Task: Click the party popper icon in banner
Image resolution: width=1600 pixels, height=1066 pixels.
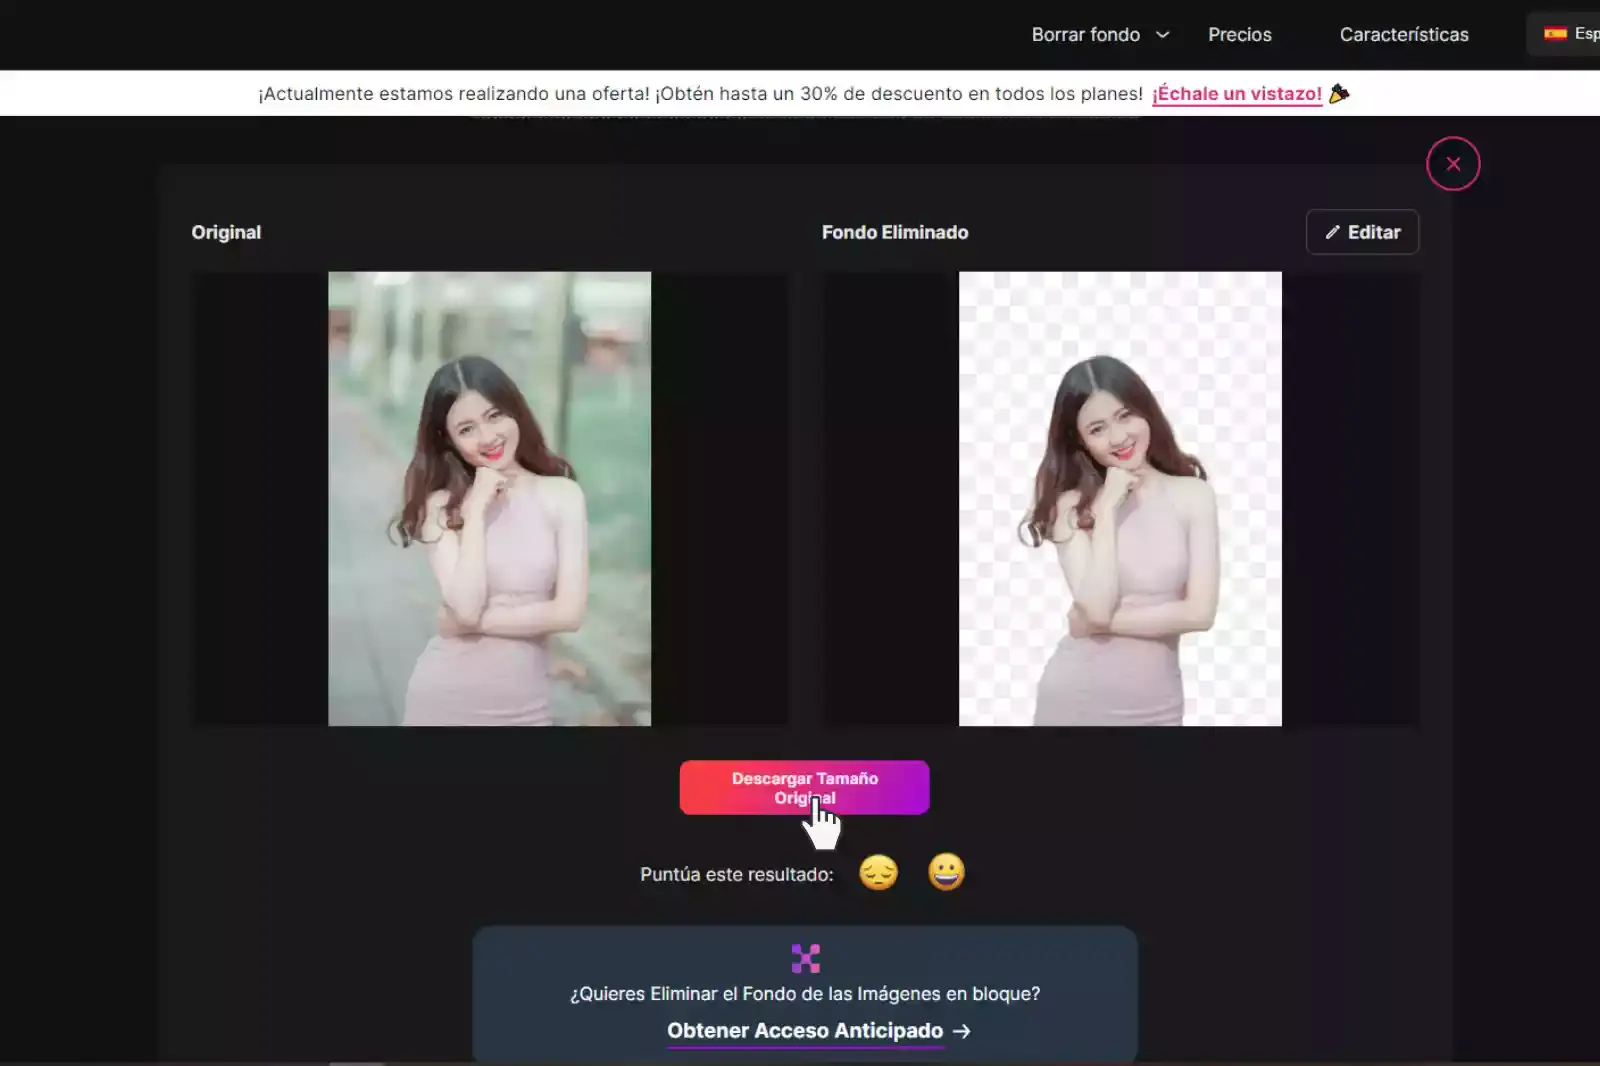Action: [x=1339, y=93]
